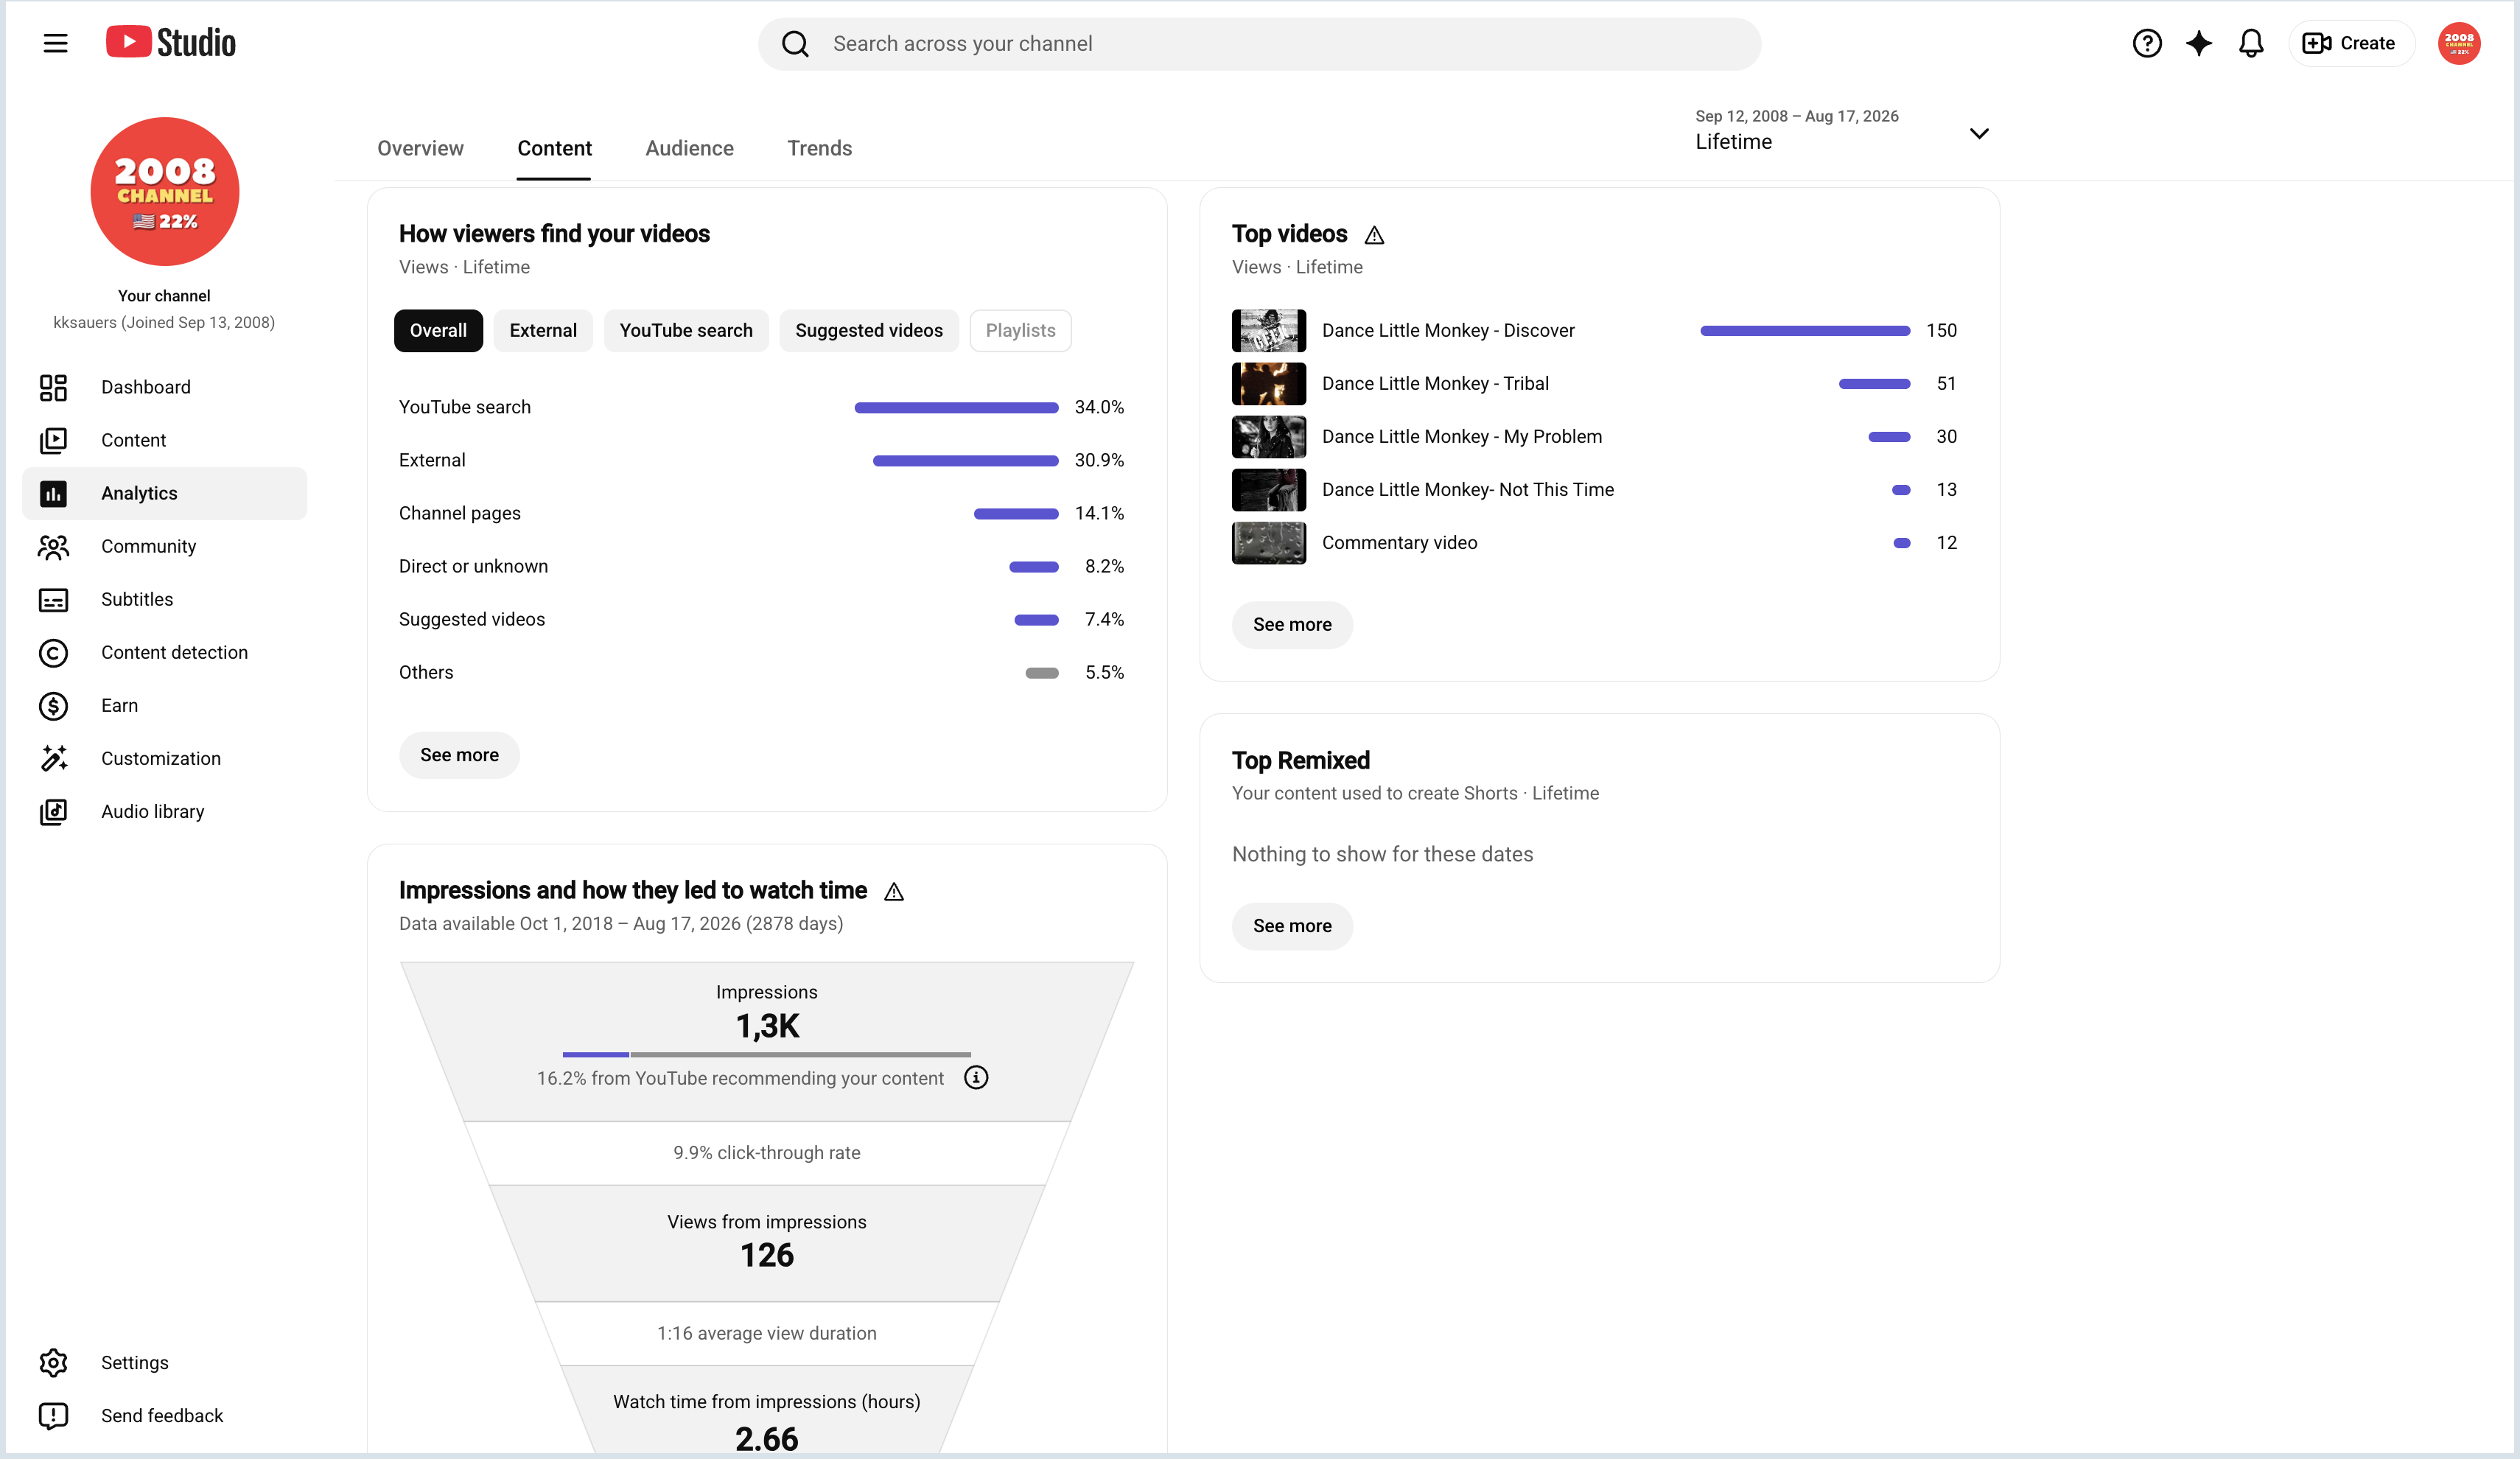
Task: Select the External traffic chip
Action: [x=543, y=331]
